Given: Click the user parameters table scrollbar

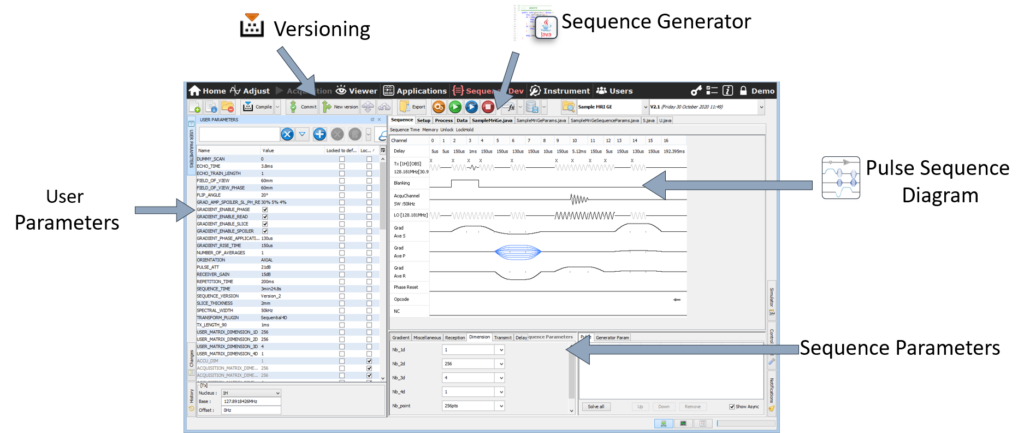Looking at the screenshot, I should [x=381, y=196].
